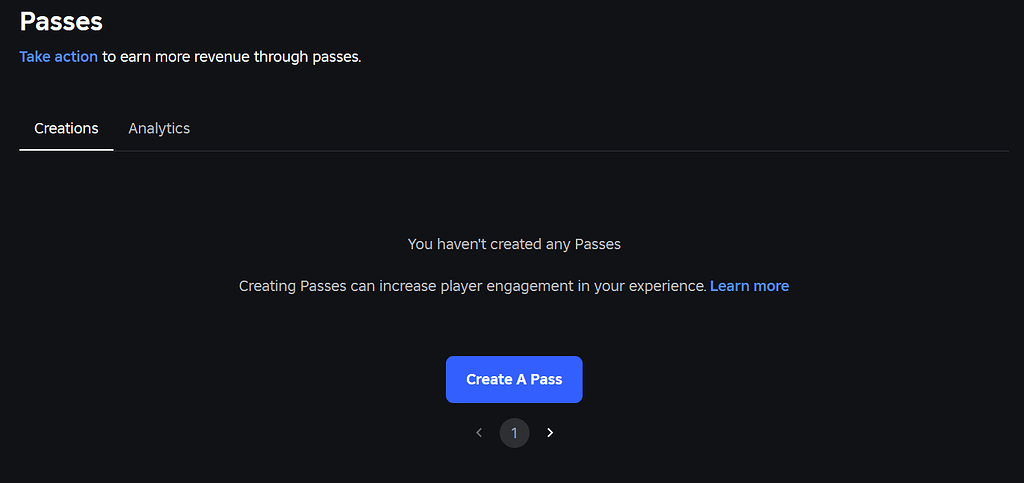Viewport: 1024px width, 483px height.
Task: Advance pagination with the right chevron
Action: tap(550, 433)
